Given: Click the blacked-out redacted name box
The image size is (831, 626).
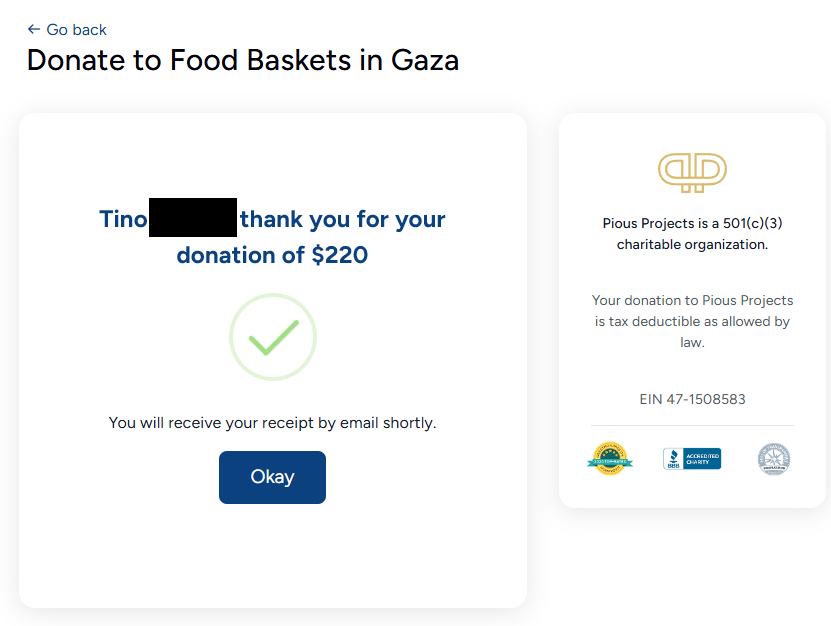Looking at the screenshot, I should coord(192,218).
